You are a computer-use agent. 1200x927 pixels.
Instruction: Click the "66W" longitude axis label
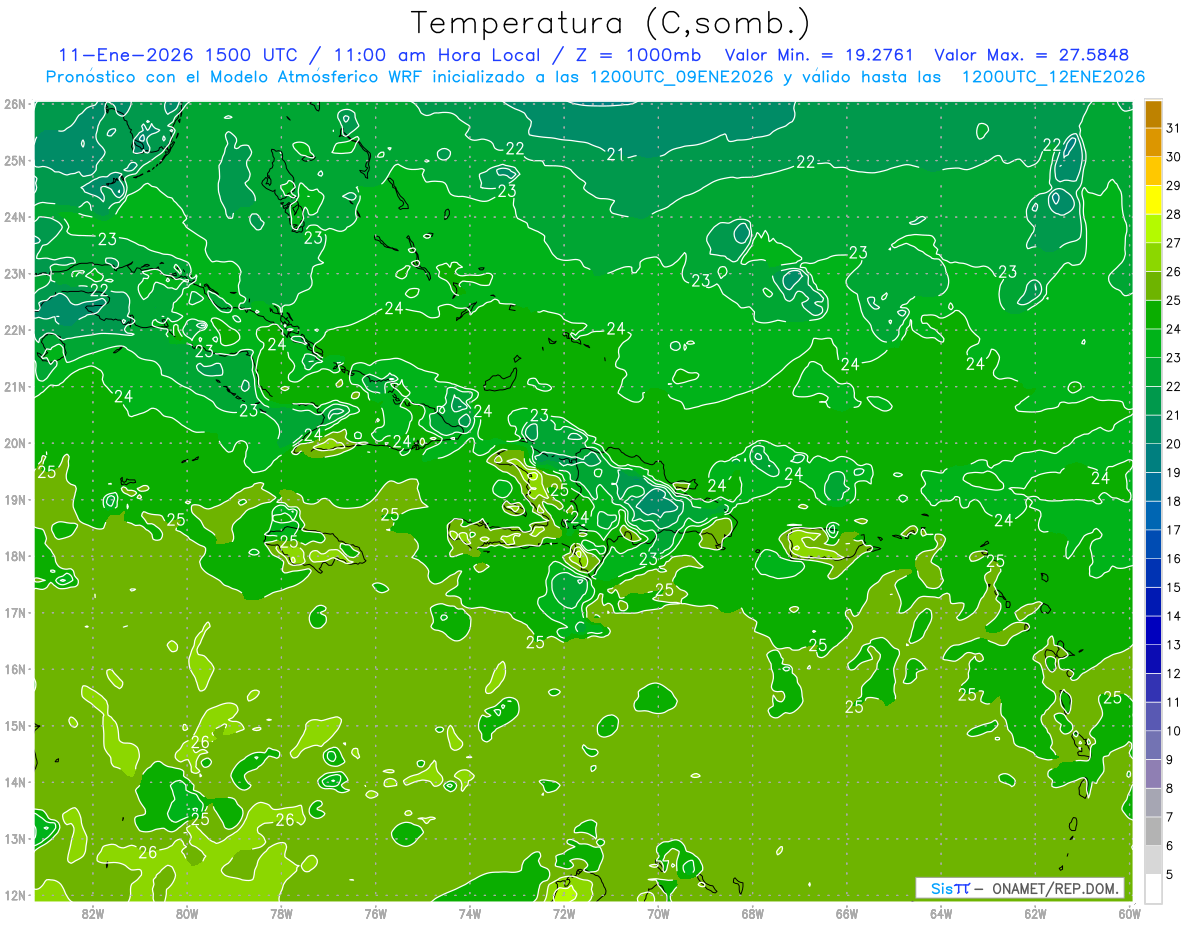(847, 913)
